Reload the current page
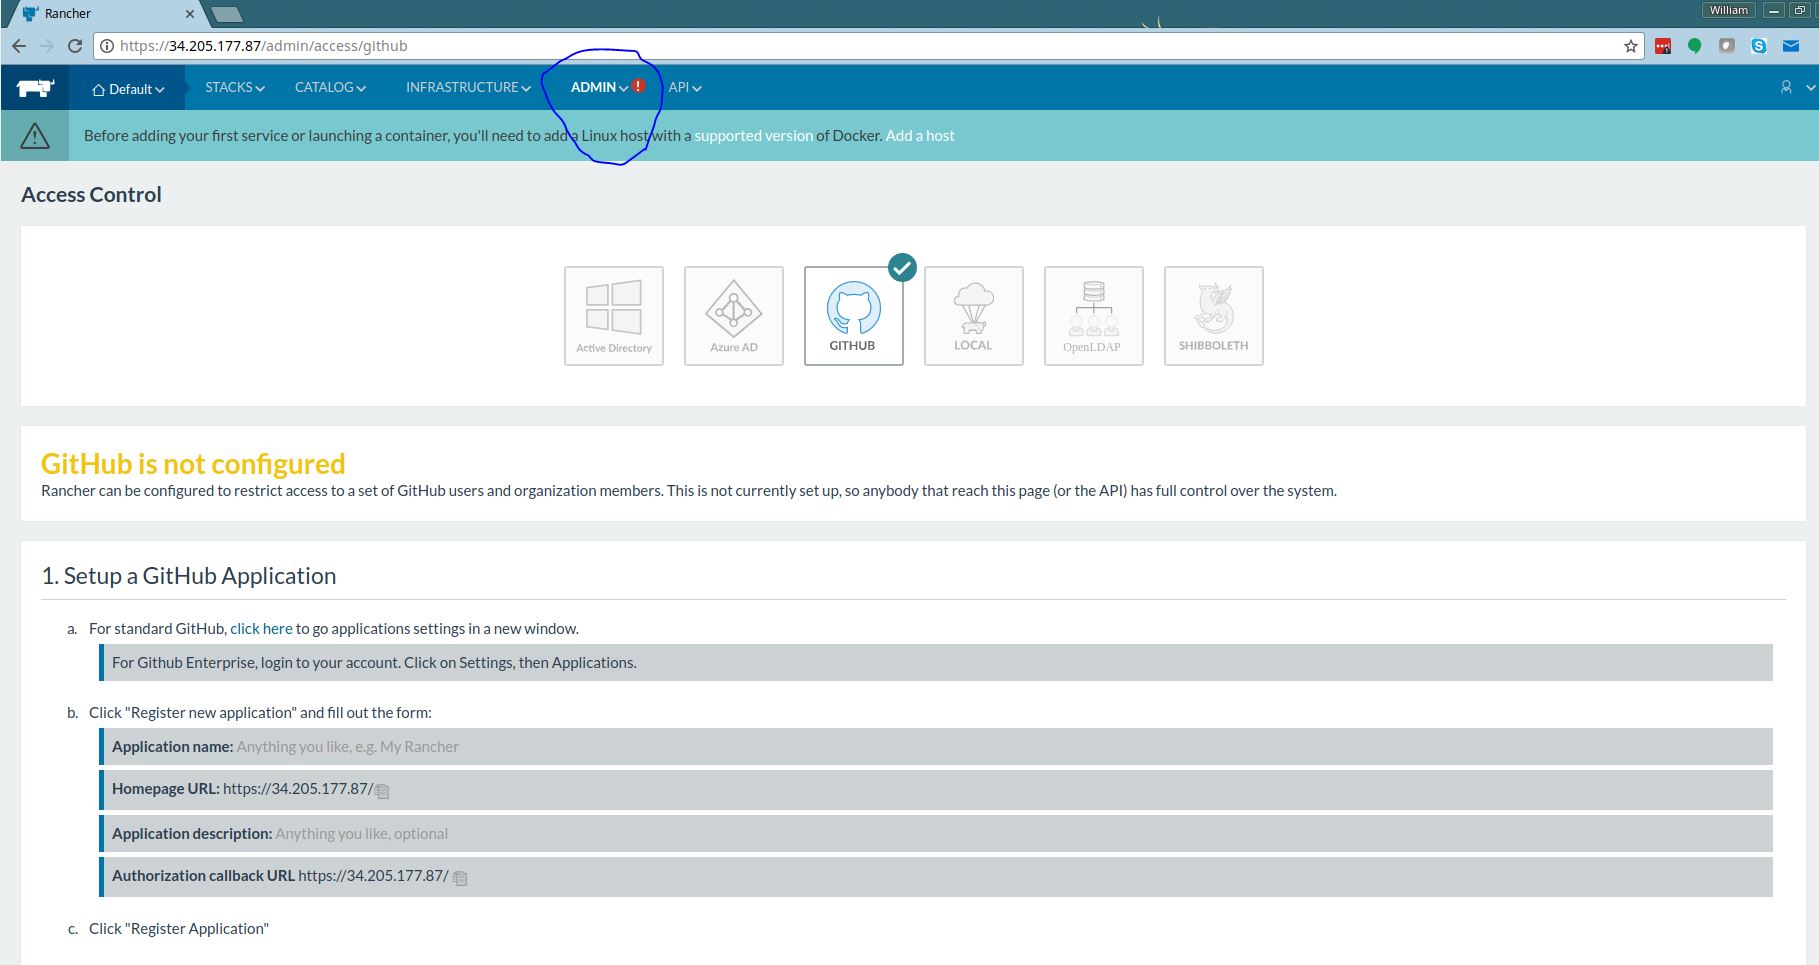Screen dimensions: 1819x965 click(75, 46)
